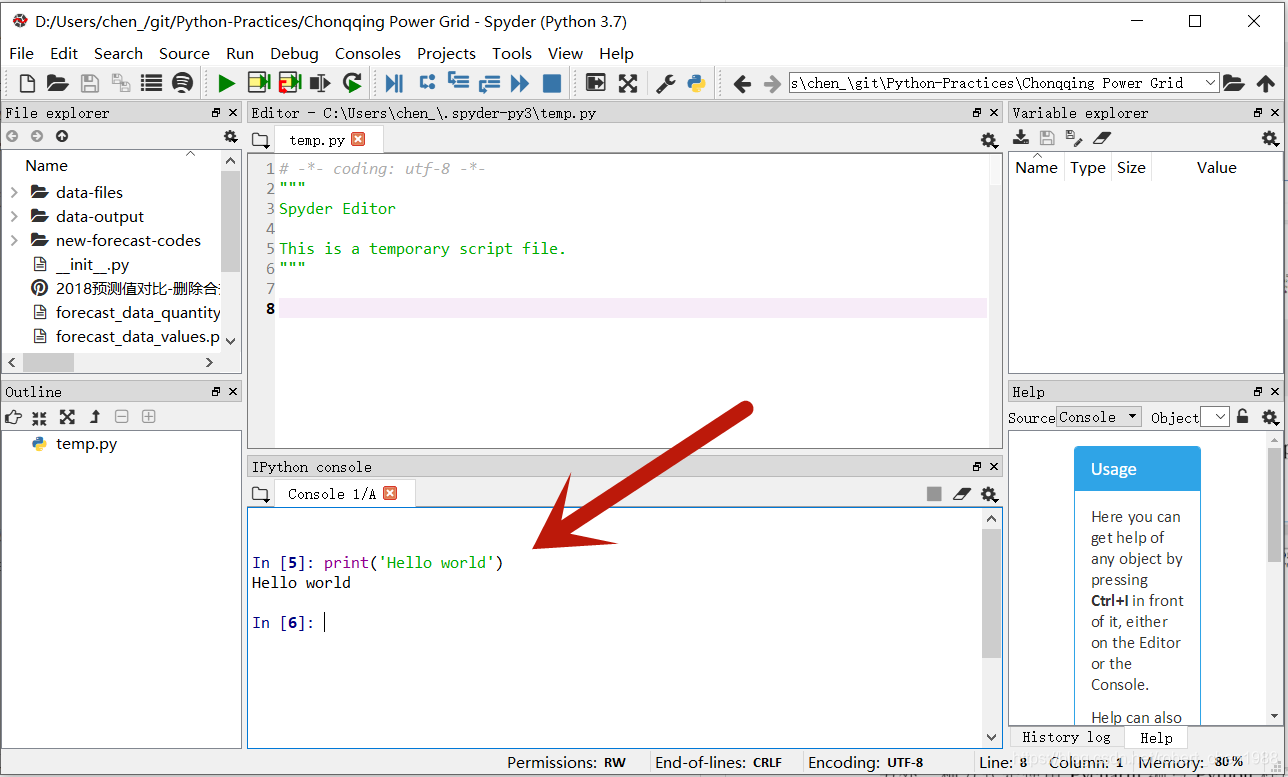
Task: Collapse all items in Outline
Action: 39,417
